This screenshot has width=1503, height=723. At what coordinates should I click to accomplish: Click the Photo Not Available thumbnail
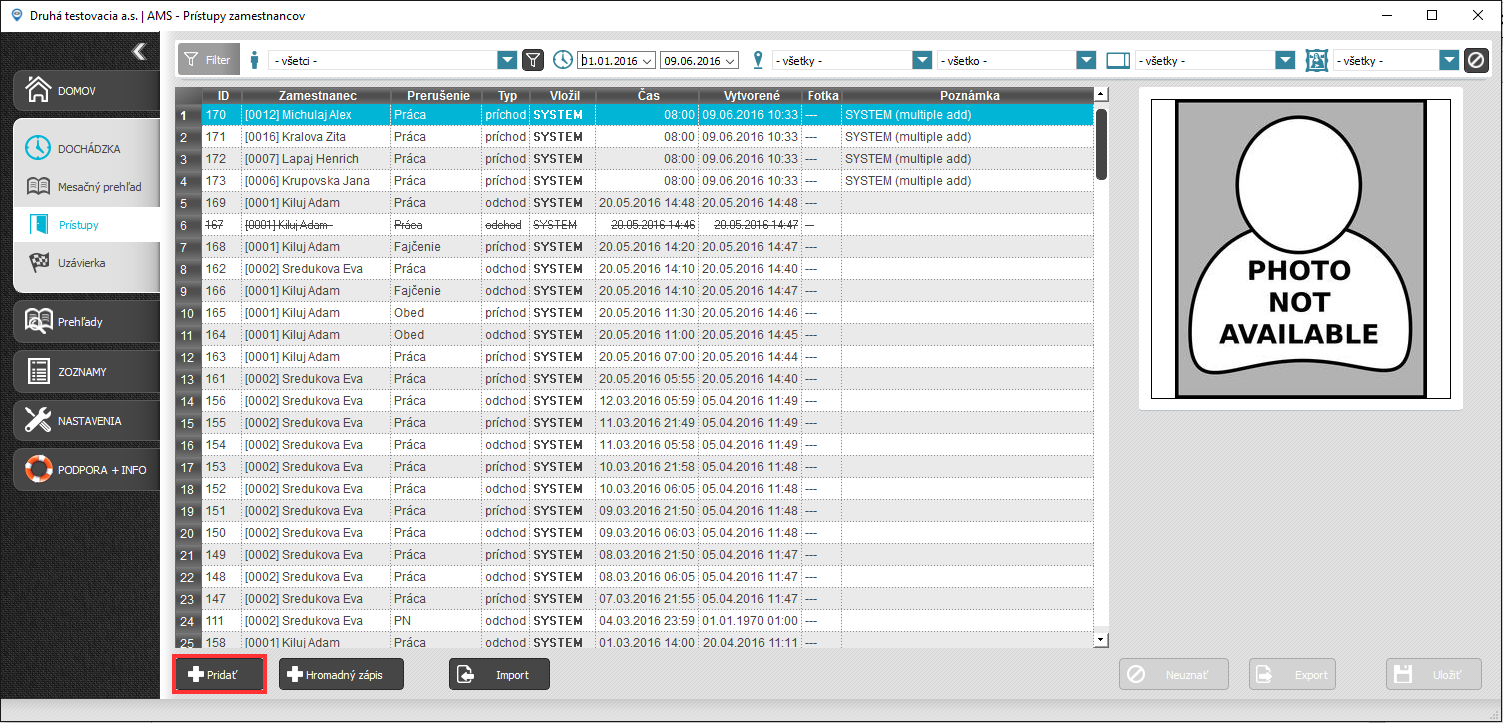point(1300,249)
